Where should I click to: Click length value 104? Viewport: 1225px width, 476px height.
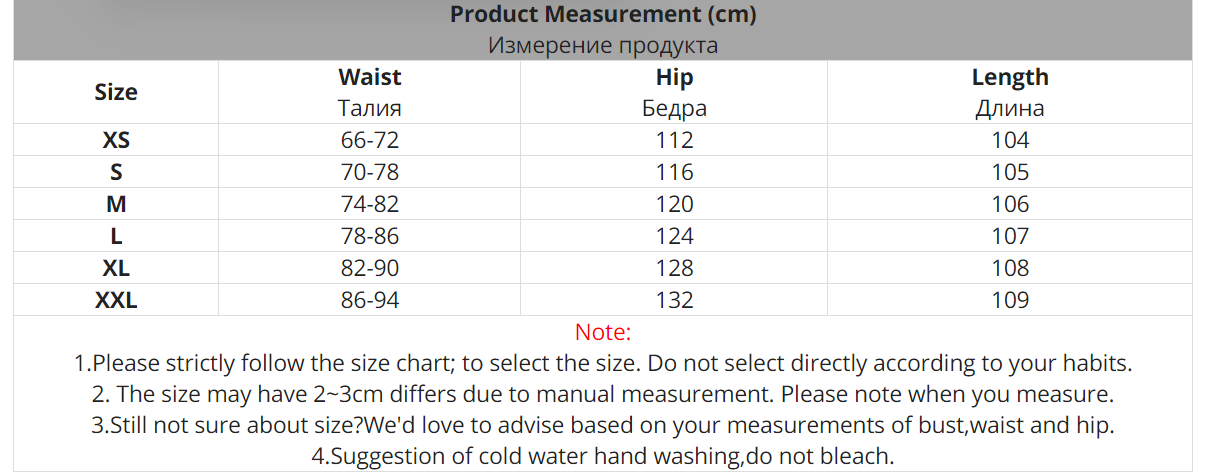[1010, 140]
